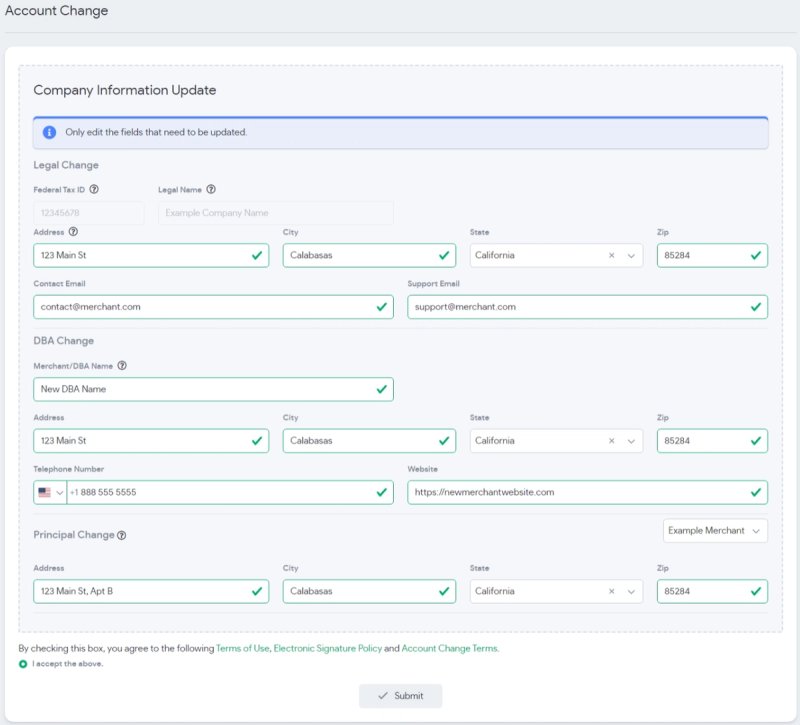Click the Principal Change help icon
Image resolution: width=800 pixels, height=725 pixels.
click(x=121, y=535)
